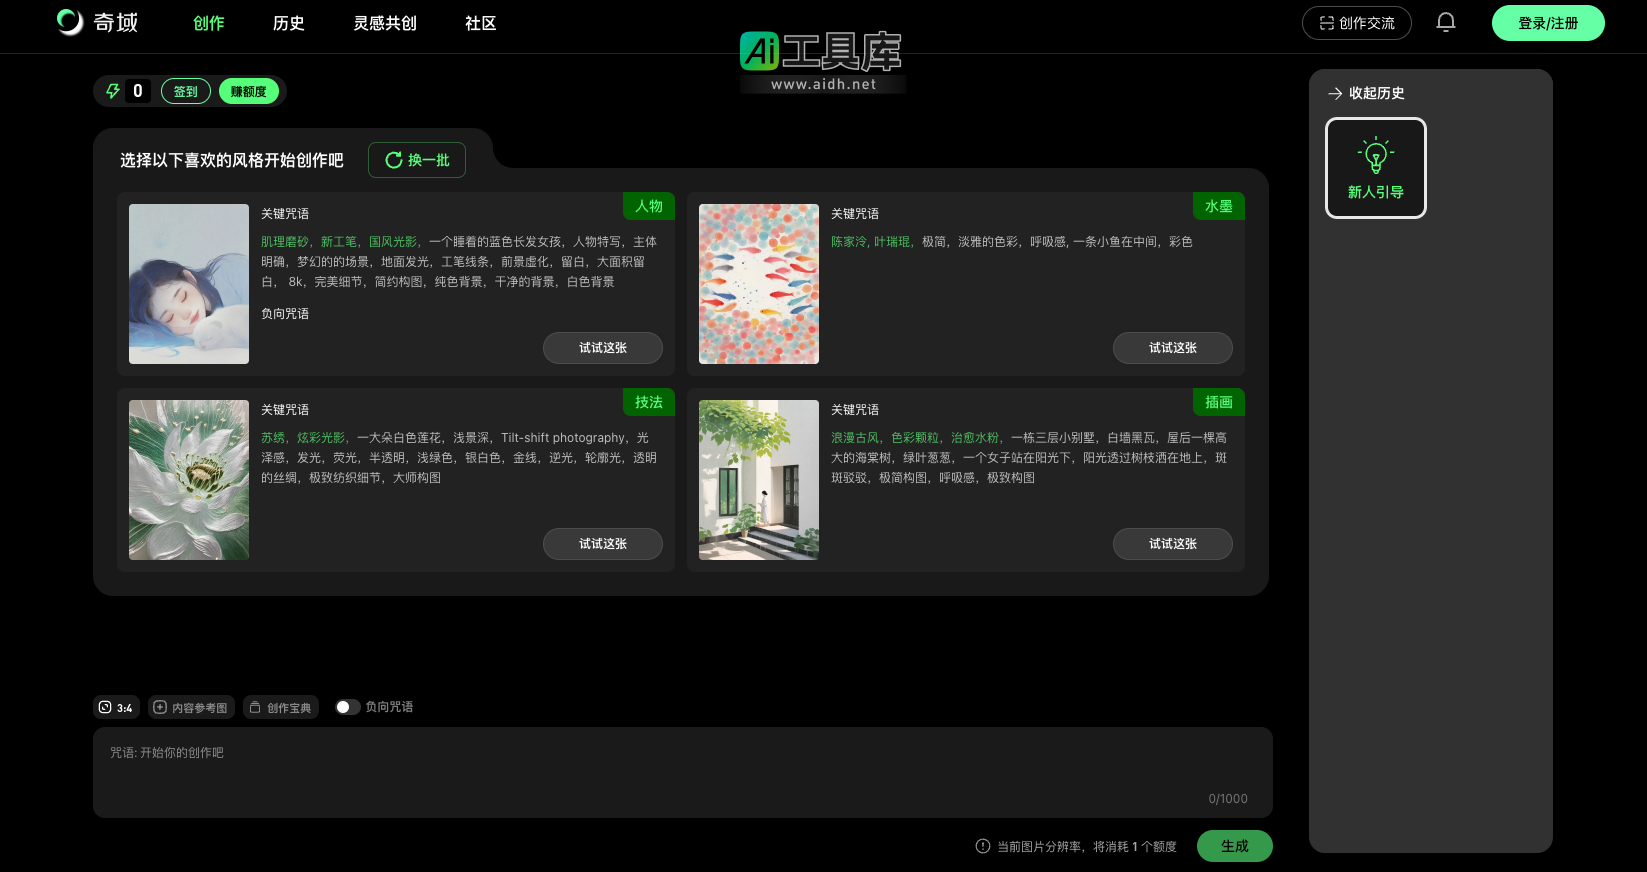Click the 登录/注册 button

point(1548,23)
